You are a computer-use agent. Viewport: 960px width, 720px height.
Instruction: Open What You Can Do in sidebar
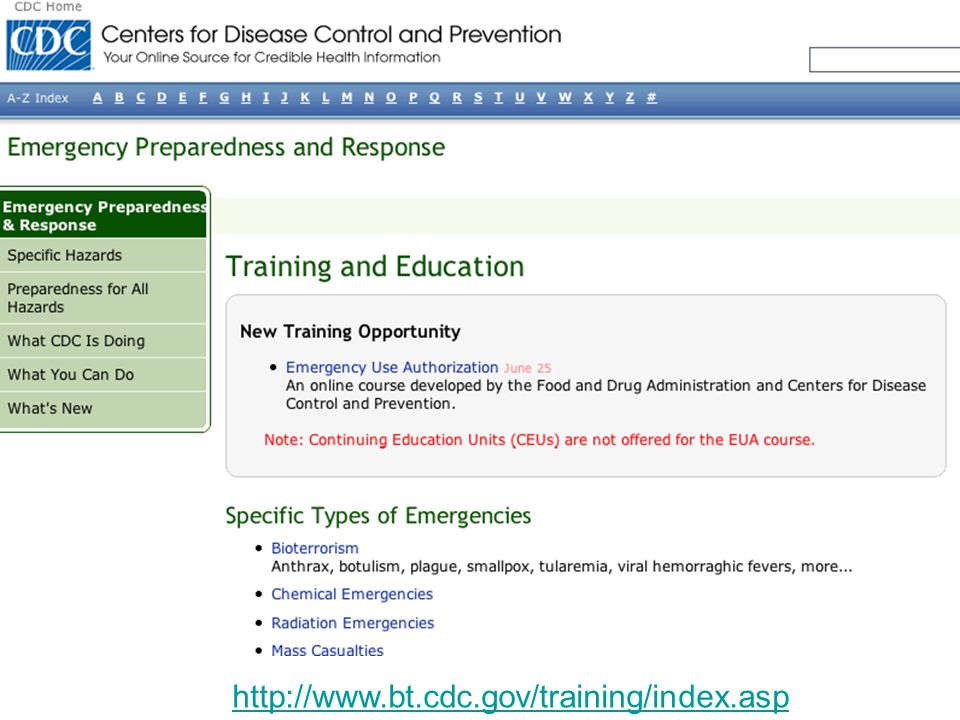pos(103,375)
